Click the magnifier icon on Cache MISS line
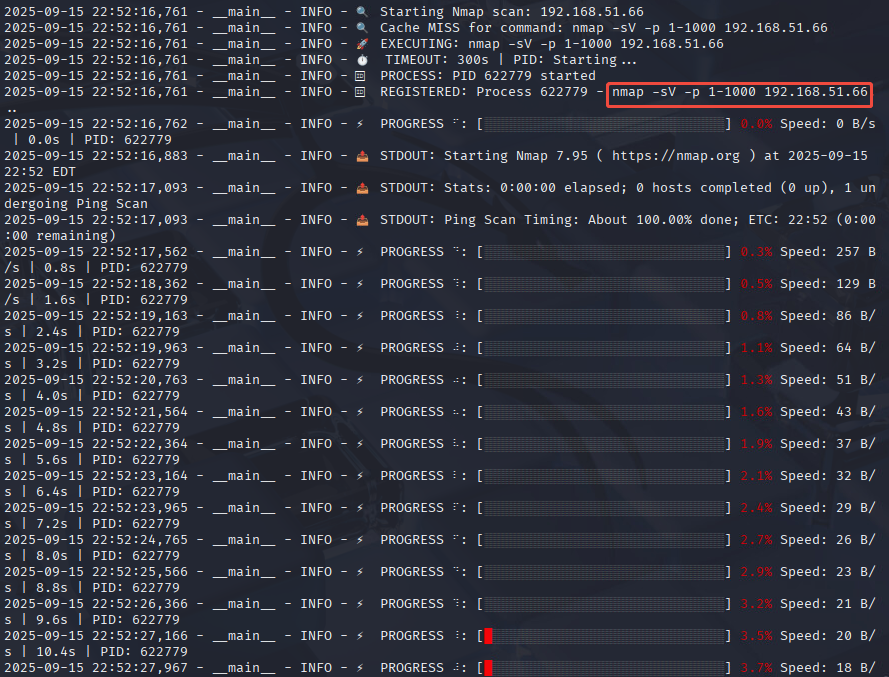 (x=362, y=28)
